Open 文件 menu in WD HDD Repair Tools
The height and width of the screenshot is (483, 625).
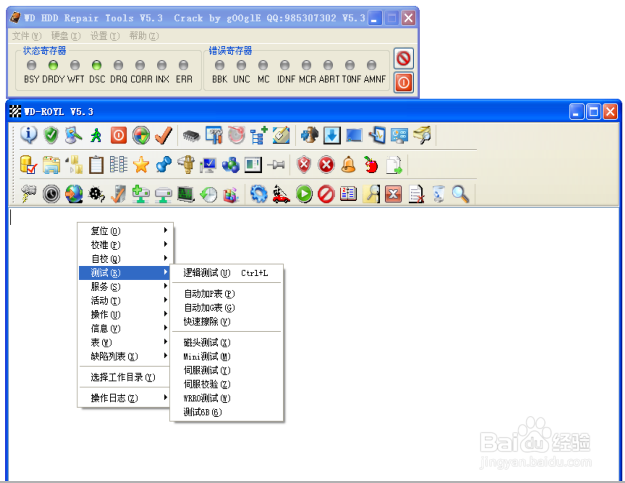pos(27,36)
